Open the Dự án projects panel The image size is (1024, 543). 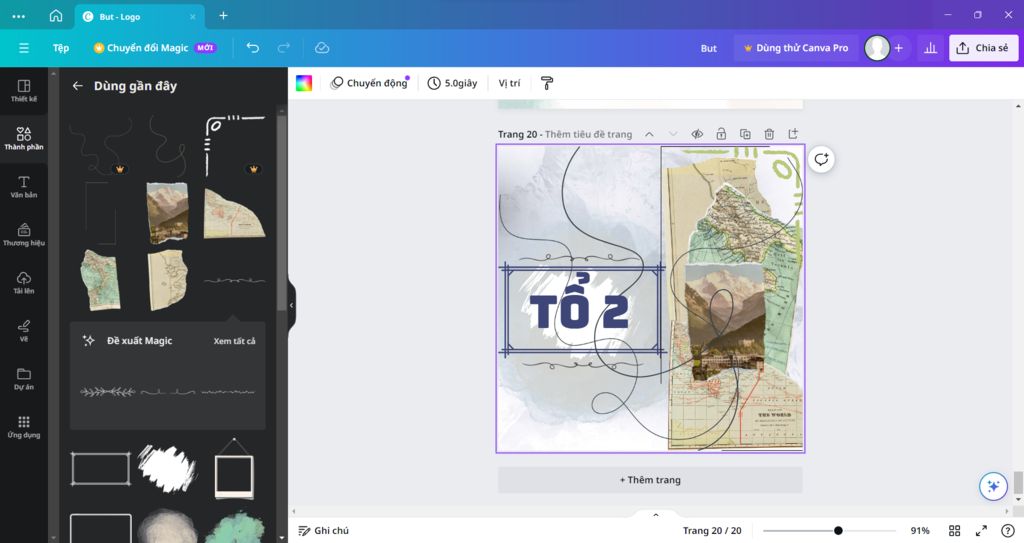click(24, 378)
